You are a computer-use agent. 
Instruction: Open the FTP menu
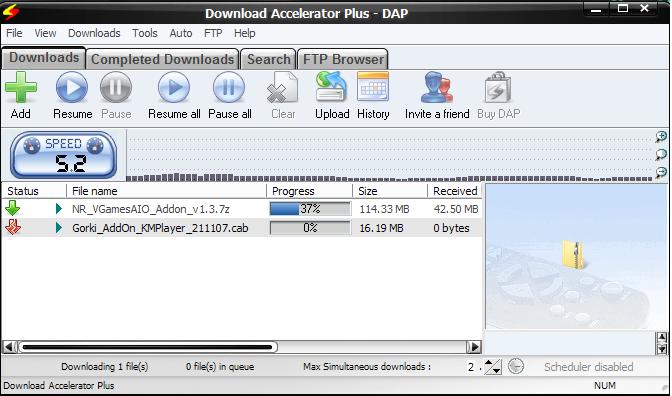pos(213,33)
